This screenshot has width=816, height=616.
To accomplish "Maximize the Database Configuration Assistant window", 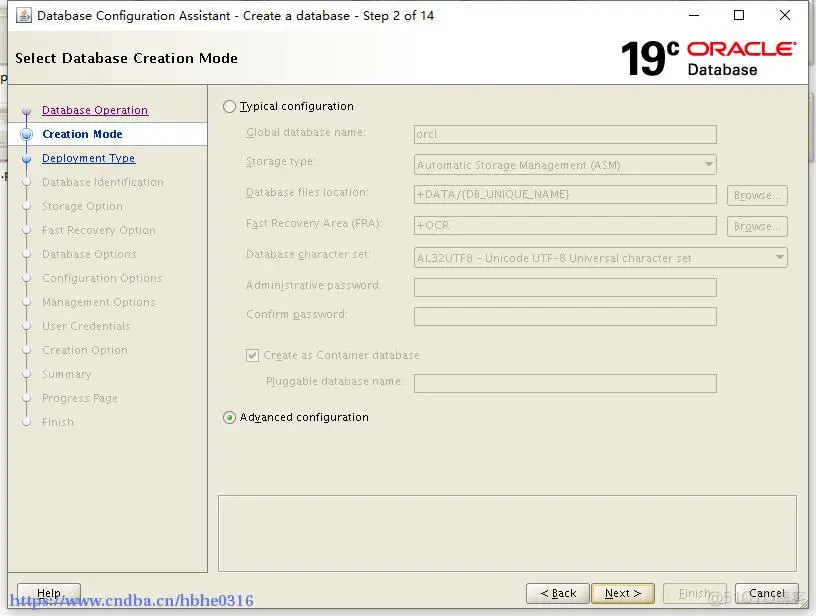I will point(738,16).
